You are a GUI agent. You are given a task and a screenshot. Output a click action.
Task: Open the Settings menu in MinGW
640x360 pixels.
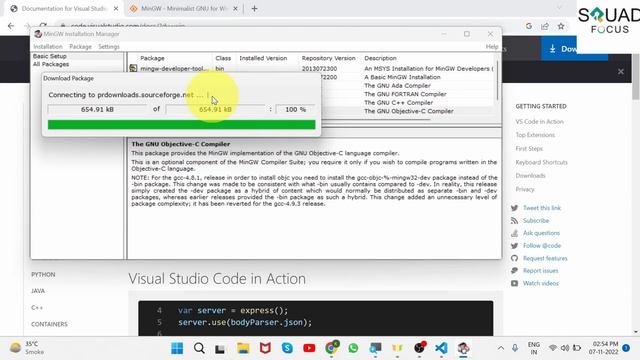[x=109, y=47]
